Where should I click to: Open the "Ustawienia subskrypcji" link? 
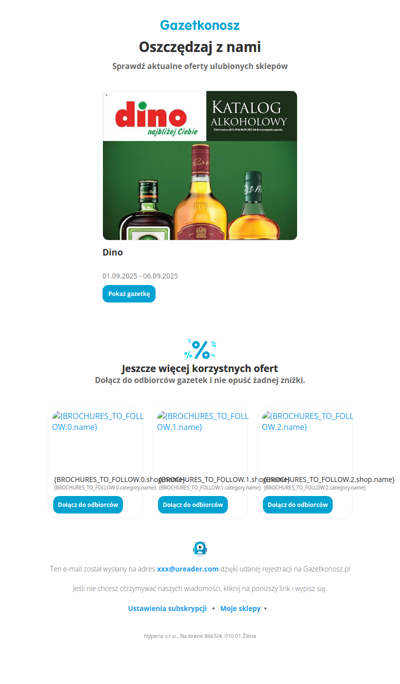pyautogui.click(x=167, y=608)
